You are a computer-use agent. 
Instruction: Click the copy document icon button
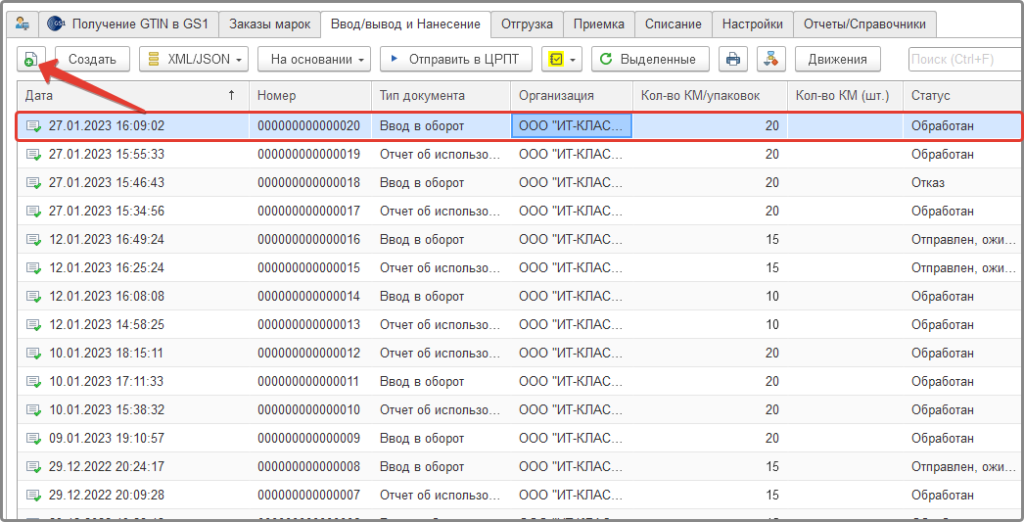pyautogui.click(x=31, y=59)
